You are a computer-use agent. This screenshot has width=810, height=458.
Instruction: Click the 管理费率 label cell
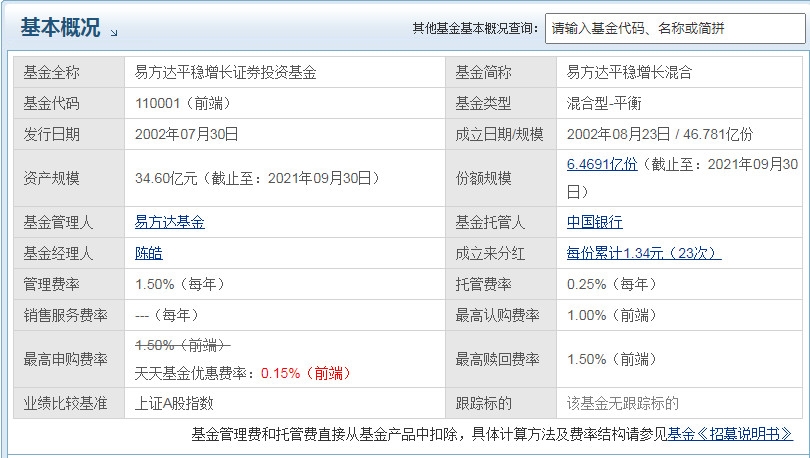pyautogui.click(x=69, y=284)
